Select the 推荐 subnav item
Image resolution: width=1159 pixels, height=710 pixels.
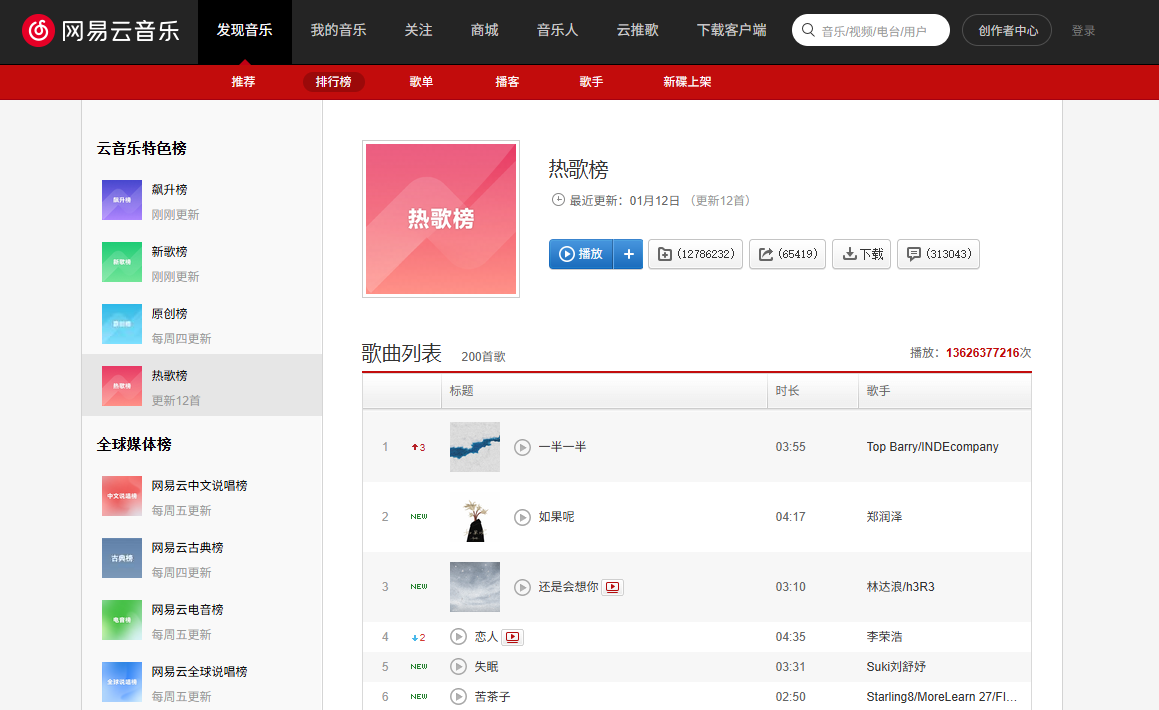click(x=243, y=82)
